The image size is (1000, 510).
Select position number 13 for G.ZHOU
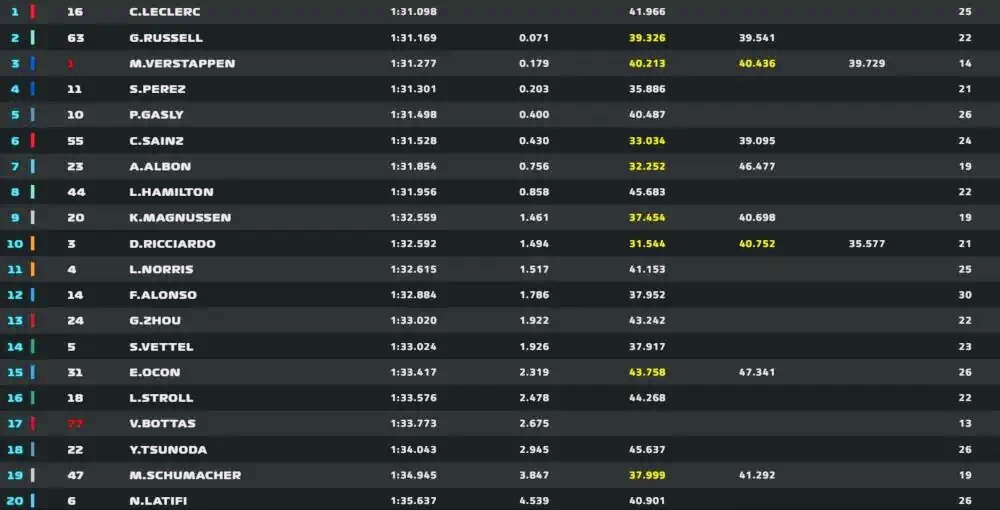15,321
